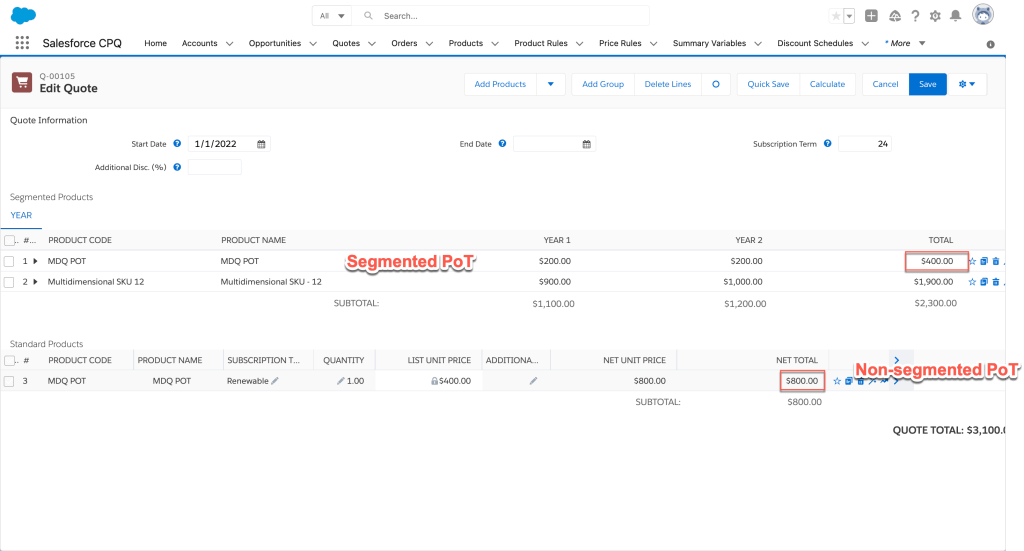Click the Calculate button
Image resolution: width=1024 pixels, height=551 pixels.
(827, 84)
